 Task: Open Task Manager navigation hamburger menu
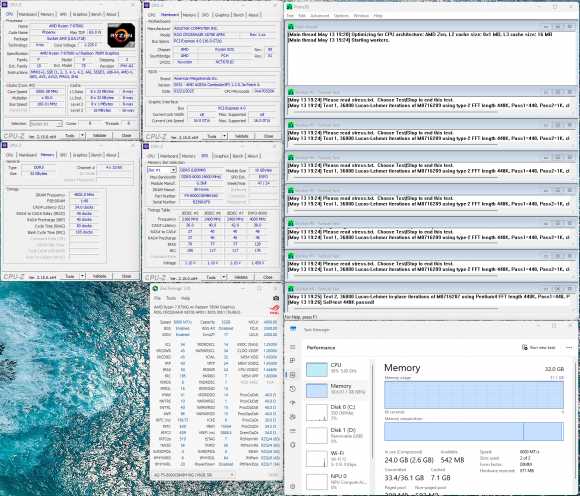(x=293, y=347)
